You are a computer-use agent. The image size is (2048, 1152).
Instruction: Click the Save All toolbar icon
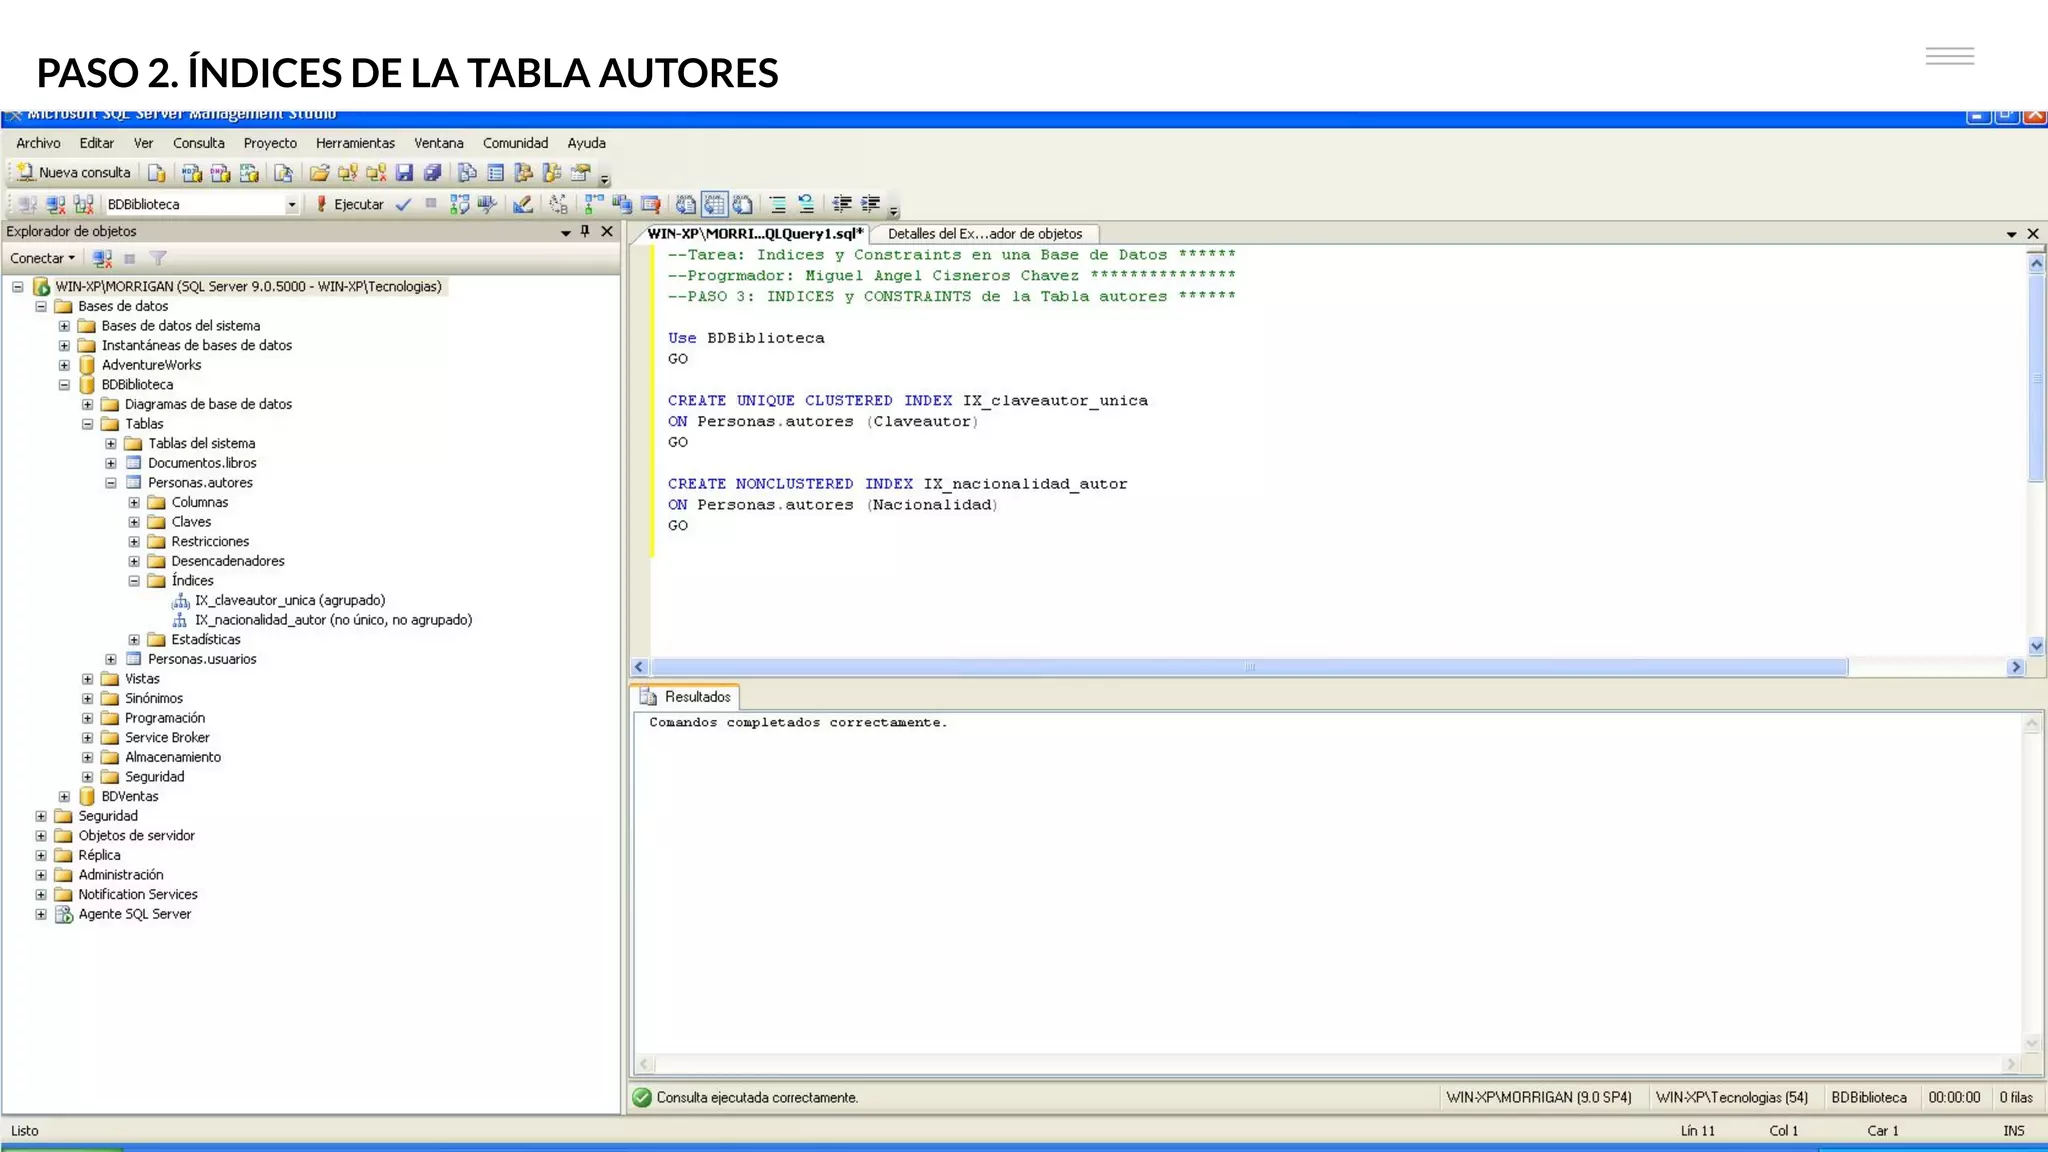(x=432, y=173)
